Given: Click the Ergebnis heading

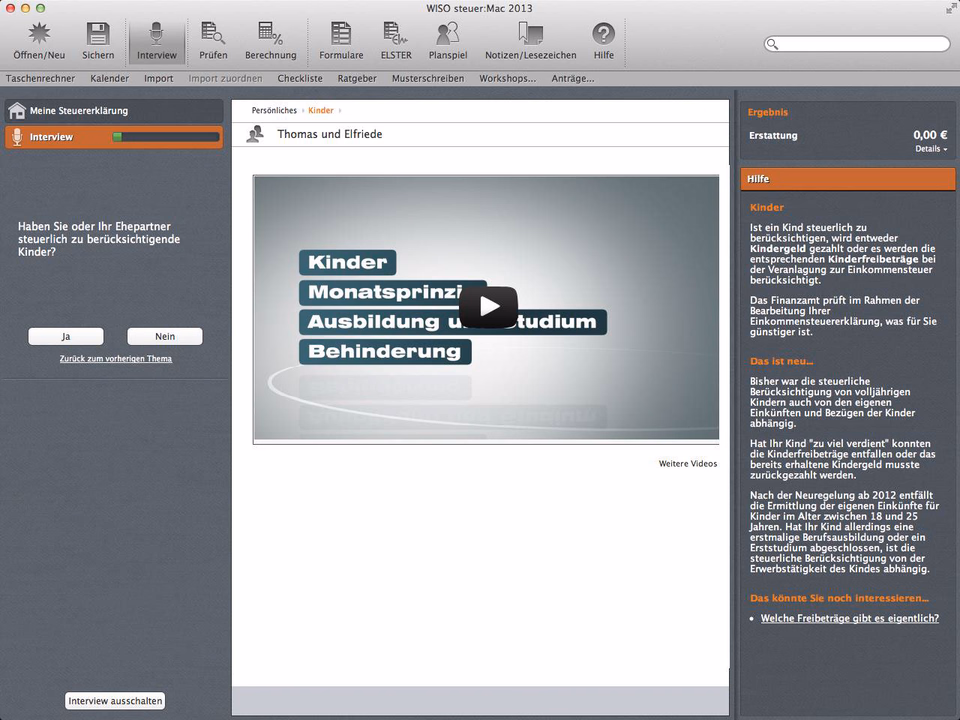Looking at the screenshot, I should point(768,112).
